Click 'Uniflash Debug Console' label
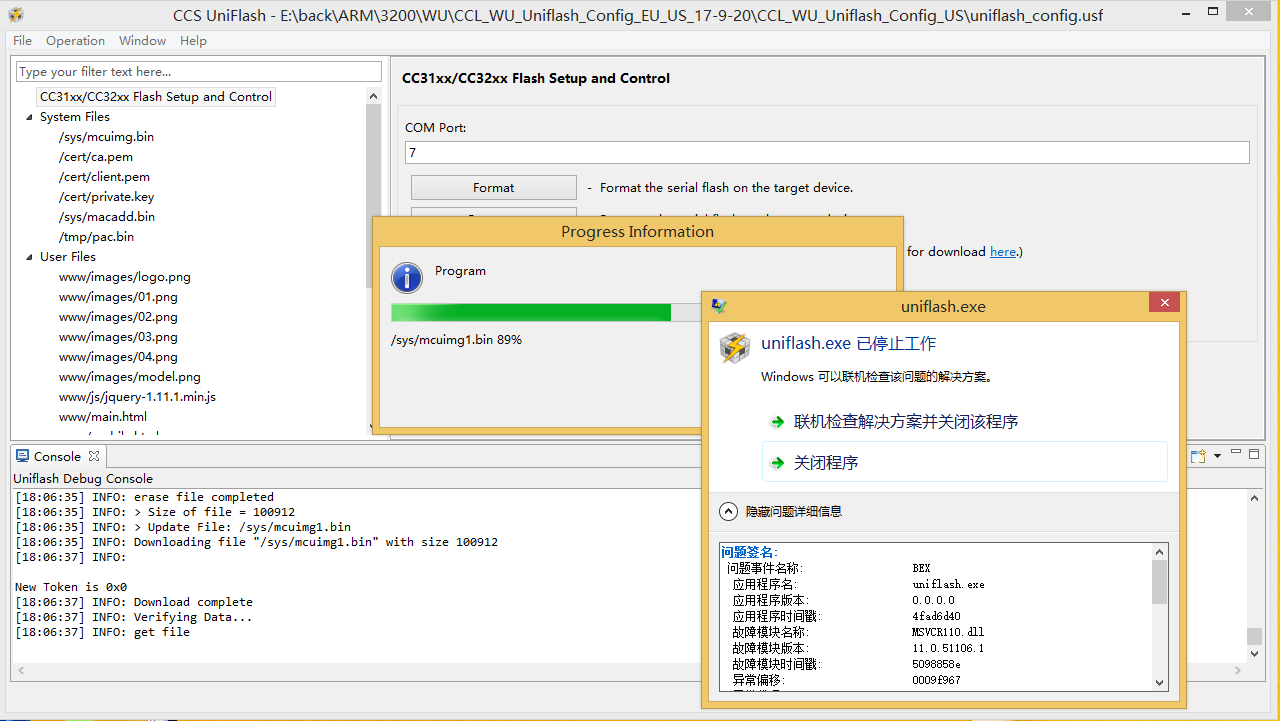Image resolution: width=1280 pixels, height=721 pixels. (x=83, y=479)
